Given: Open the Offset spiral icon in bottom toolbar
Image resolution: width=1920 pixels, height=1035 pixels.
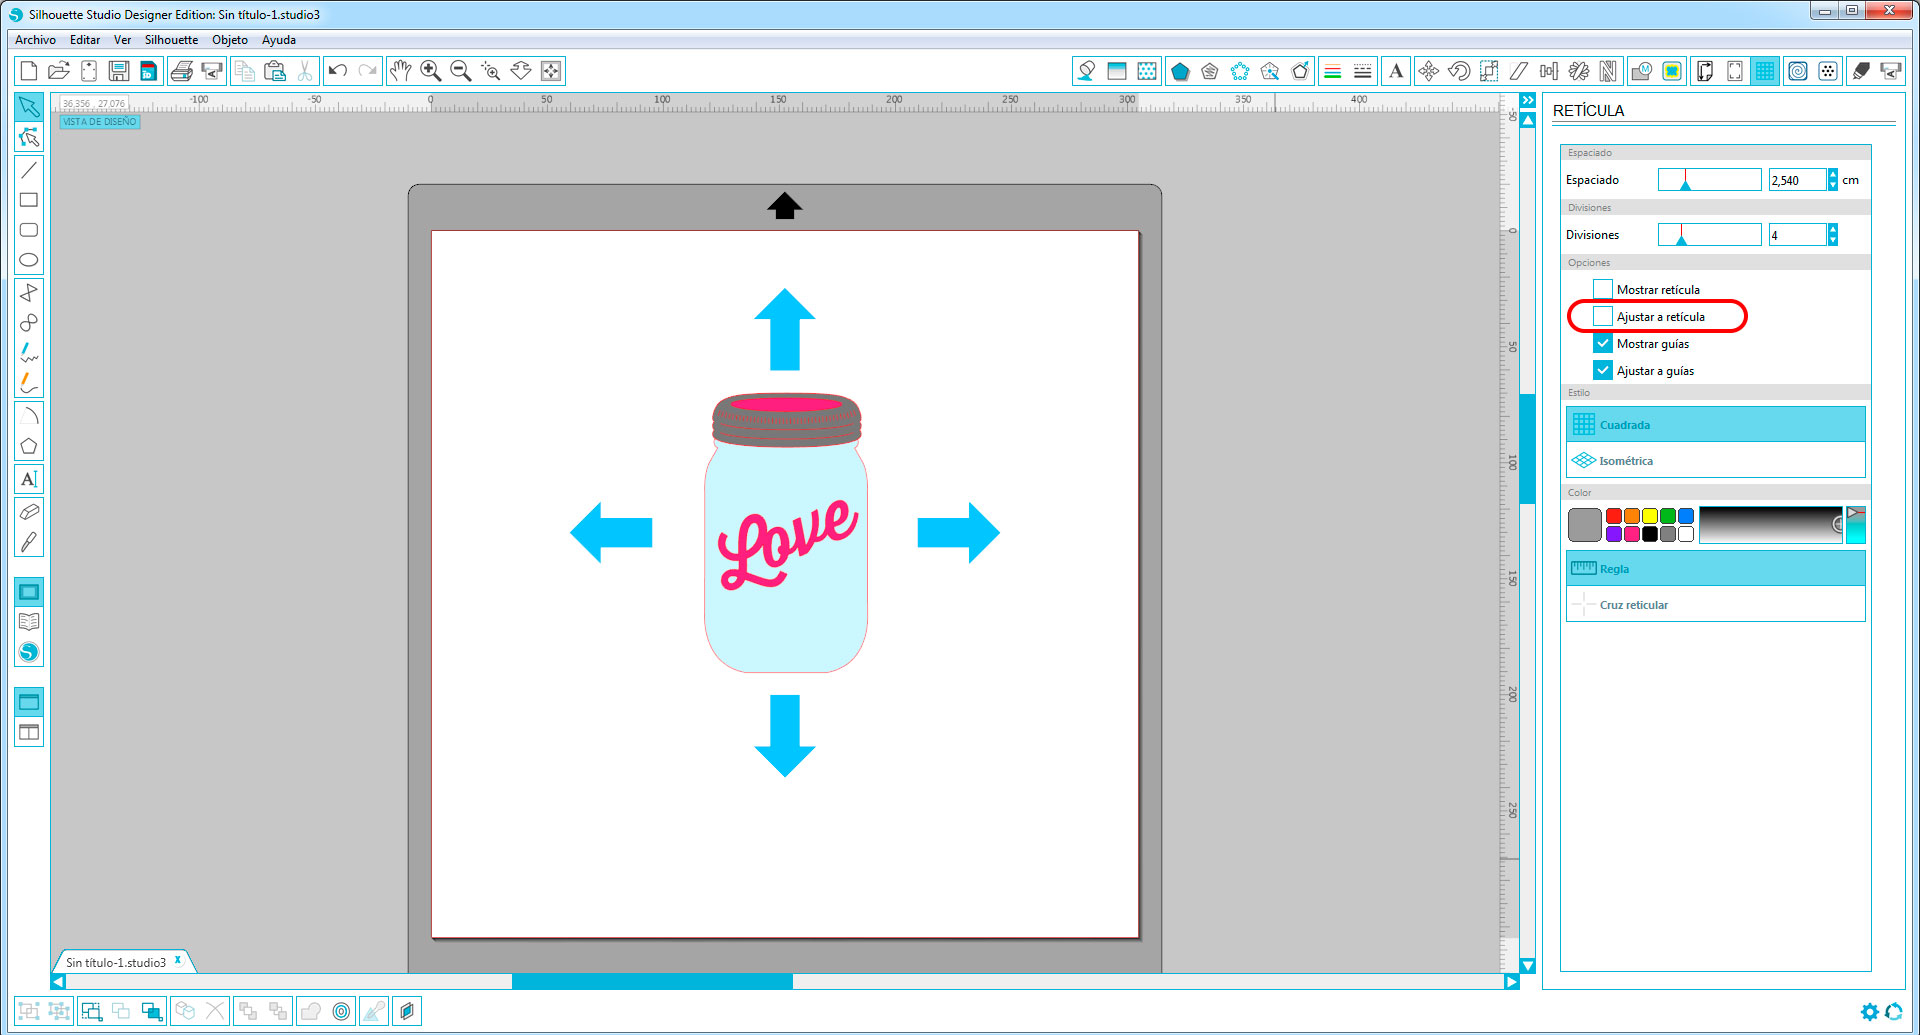Looking at the screenshot, I should coord(342,1011).
